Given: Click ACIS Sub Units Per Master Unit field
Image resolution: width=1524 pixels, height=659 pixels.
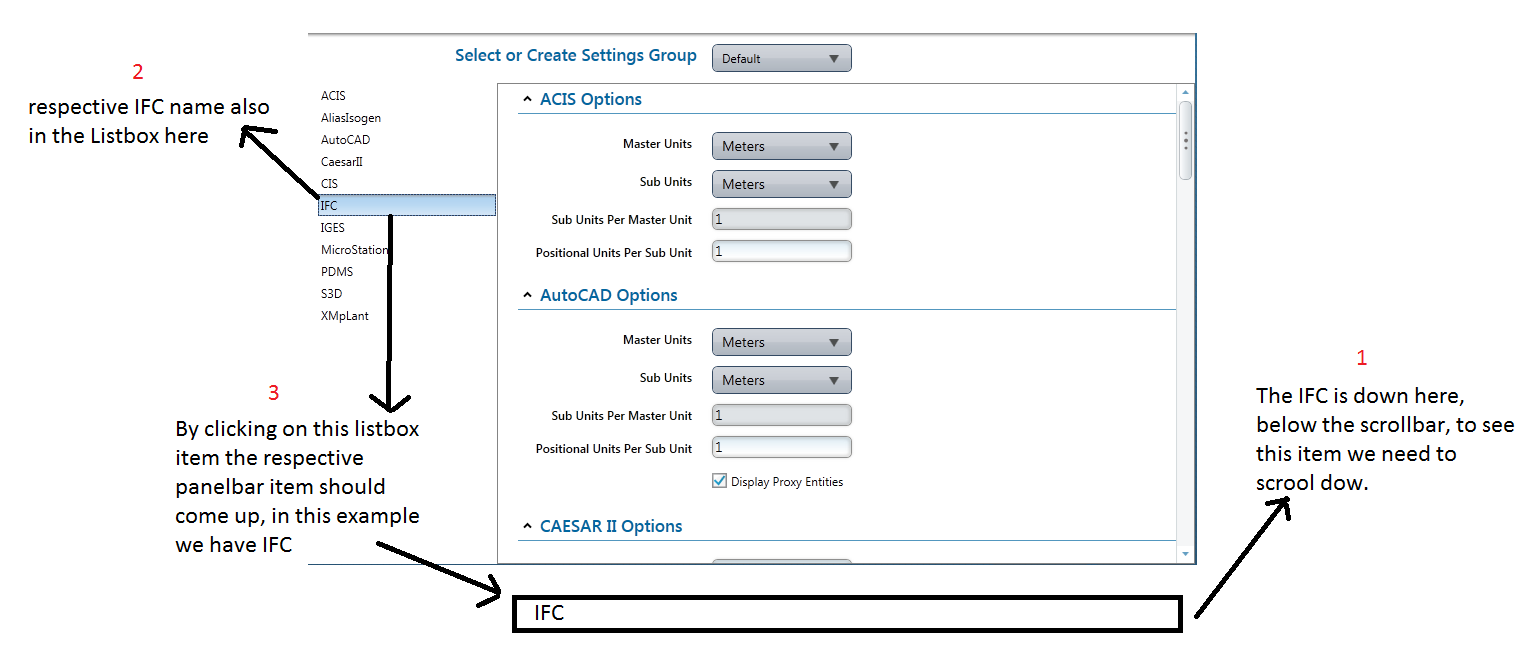Looking at the screenshot, I should pyautogui.click(x=781, y=219).
